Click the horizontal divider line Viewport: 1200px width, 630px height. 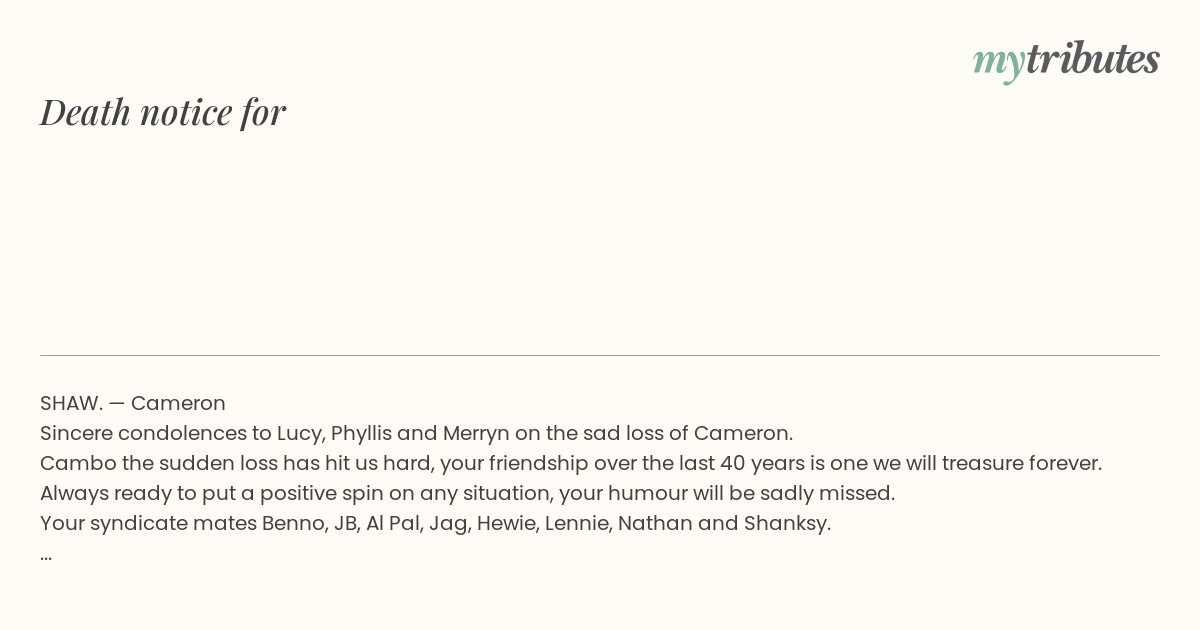tap(600, 355)
